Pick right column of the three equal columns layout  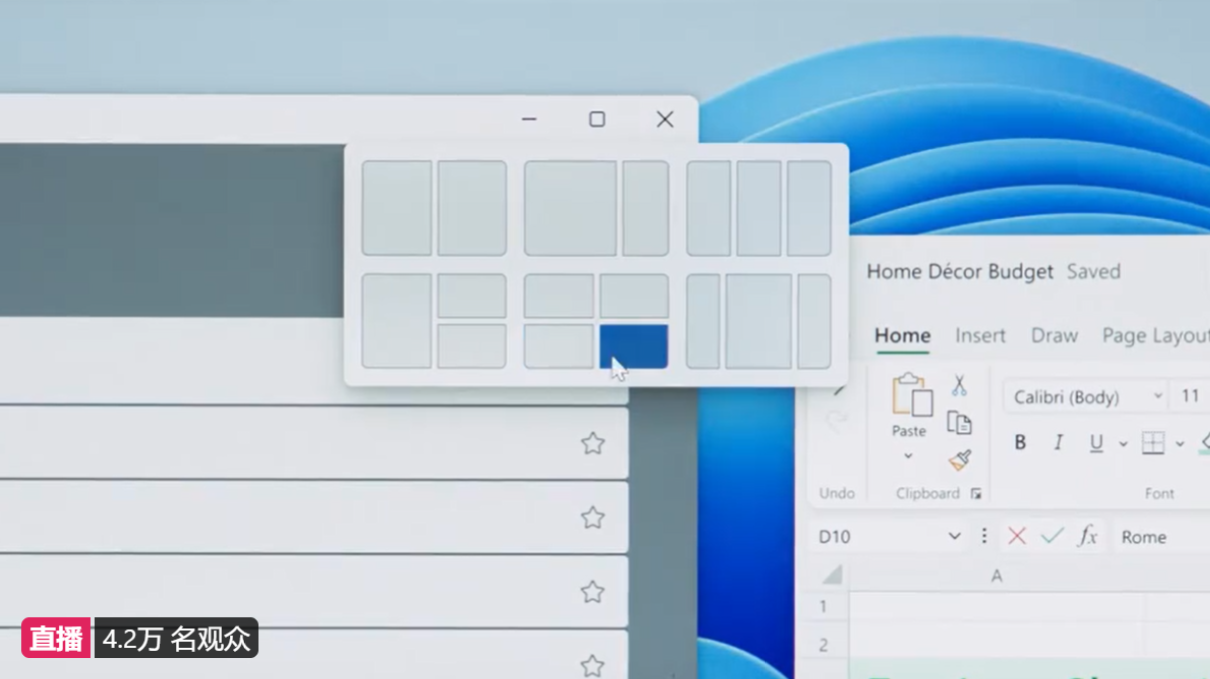809,208
